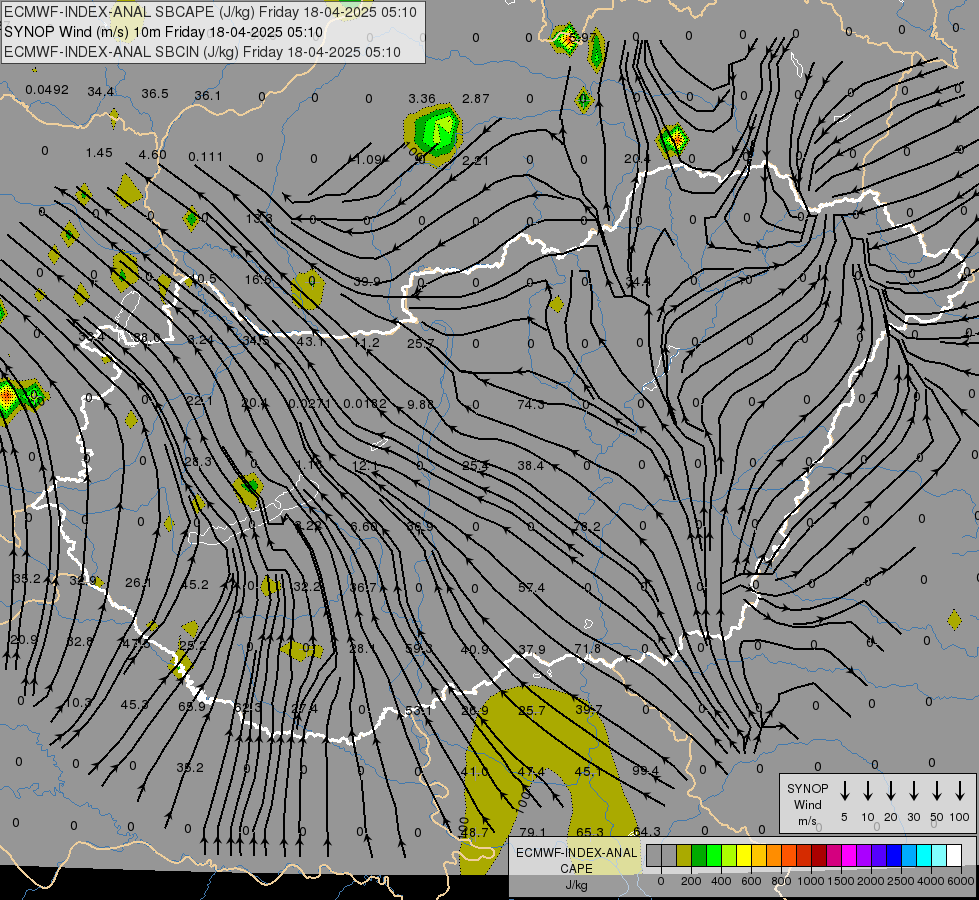Pick the olive swatch in the CAPE color scale
979x900 pixels.
684,856
